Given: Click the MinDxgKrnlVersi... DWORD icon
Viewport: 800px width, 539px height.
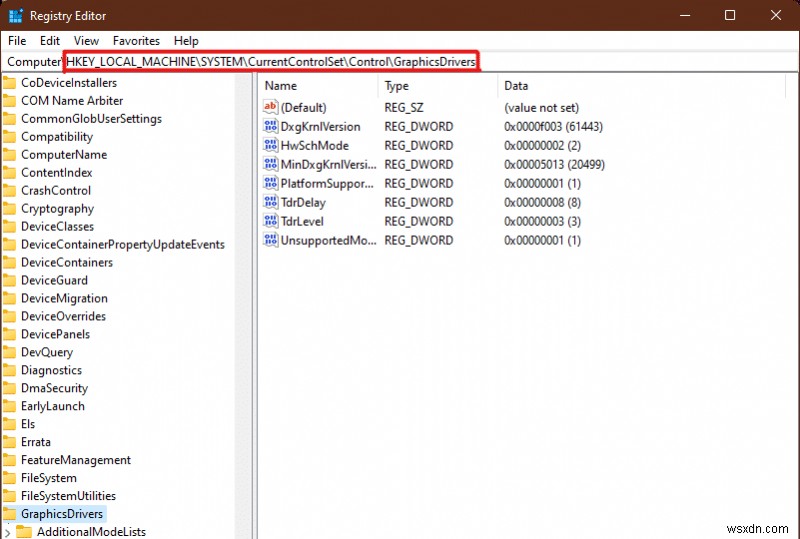Looking at the screenshot, I should pos(270,164).
